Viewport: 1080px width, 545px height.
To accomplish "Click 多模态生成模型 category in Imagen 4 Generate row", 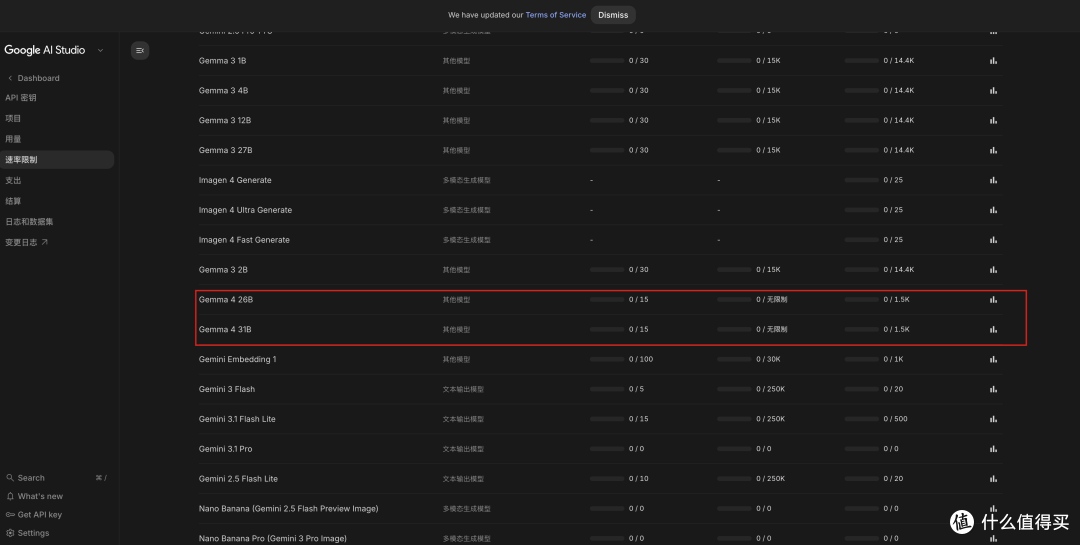I will [467, 180].
